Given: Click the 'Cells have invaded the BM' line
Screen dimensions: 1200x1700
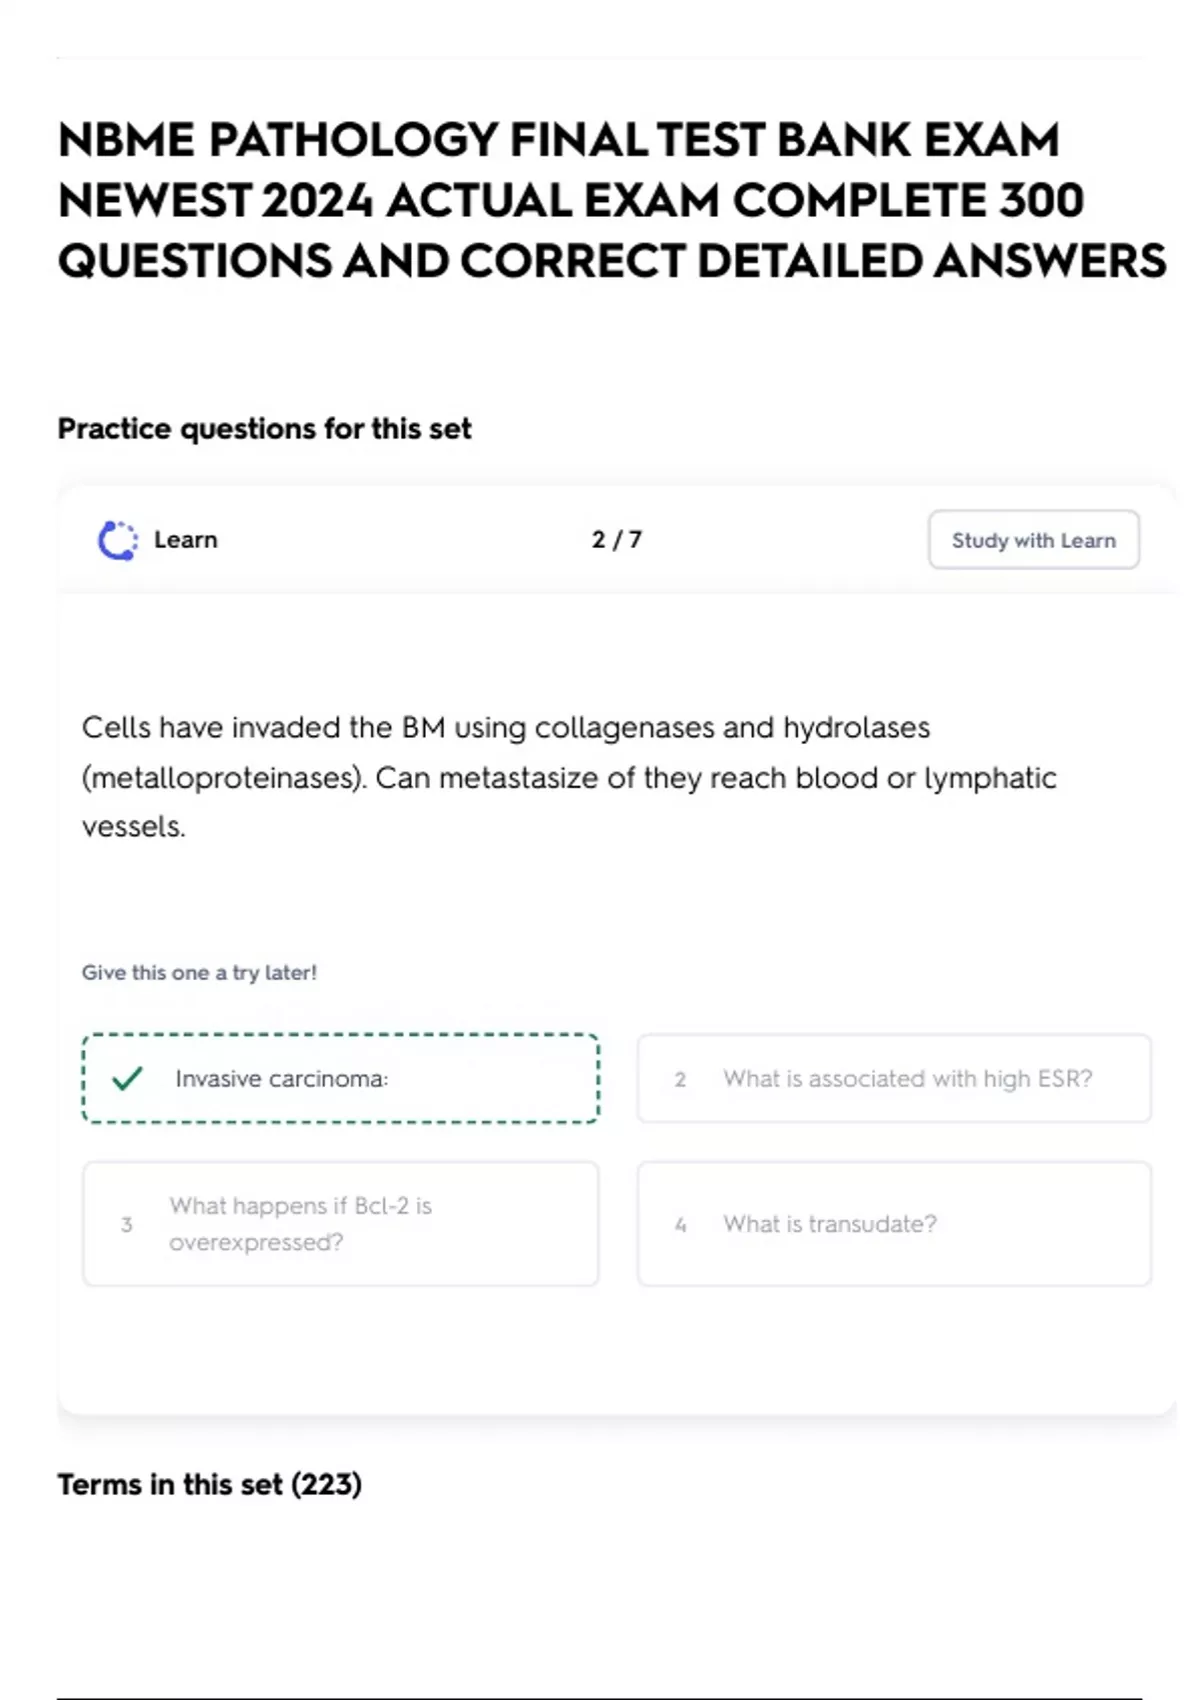Looking at the screenshot, I should coord(505,727).
